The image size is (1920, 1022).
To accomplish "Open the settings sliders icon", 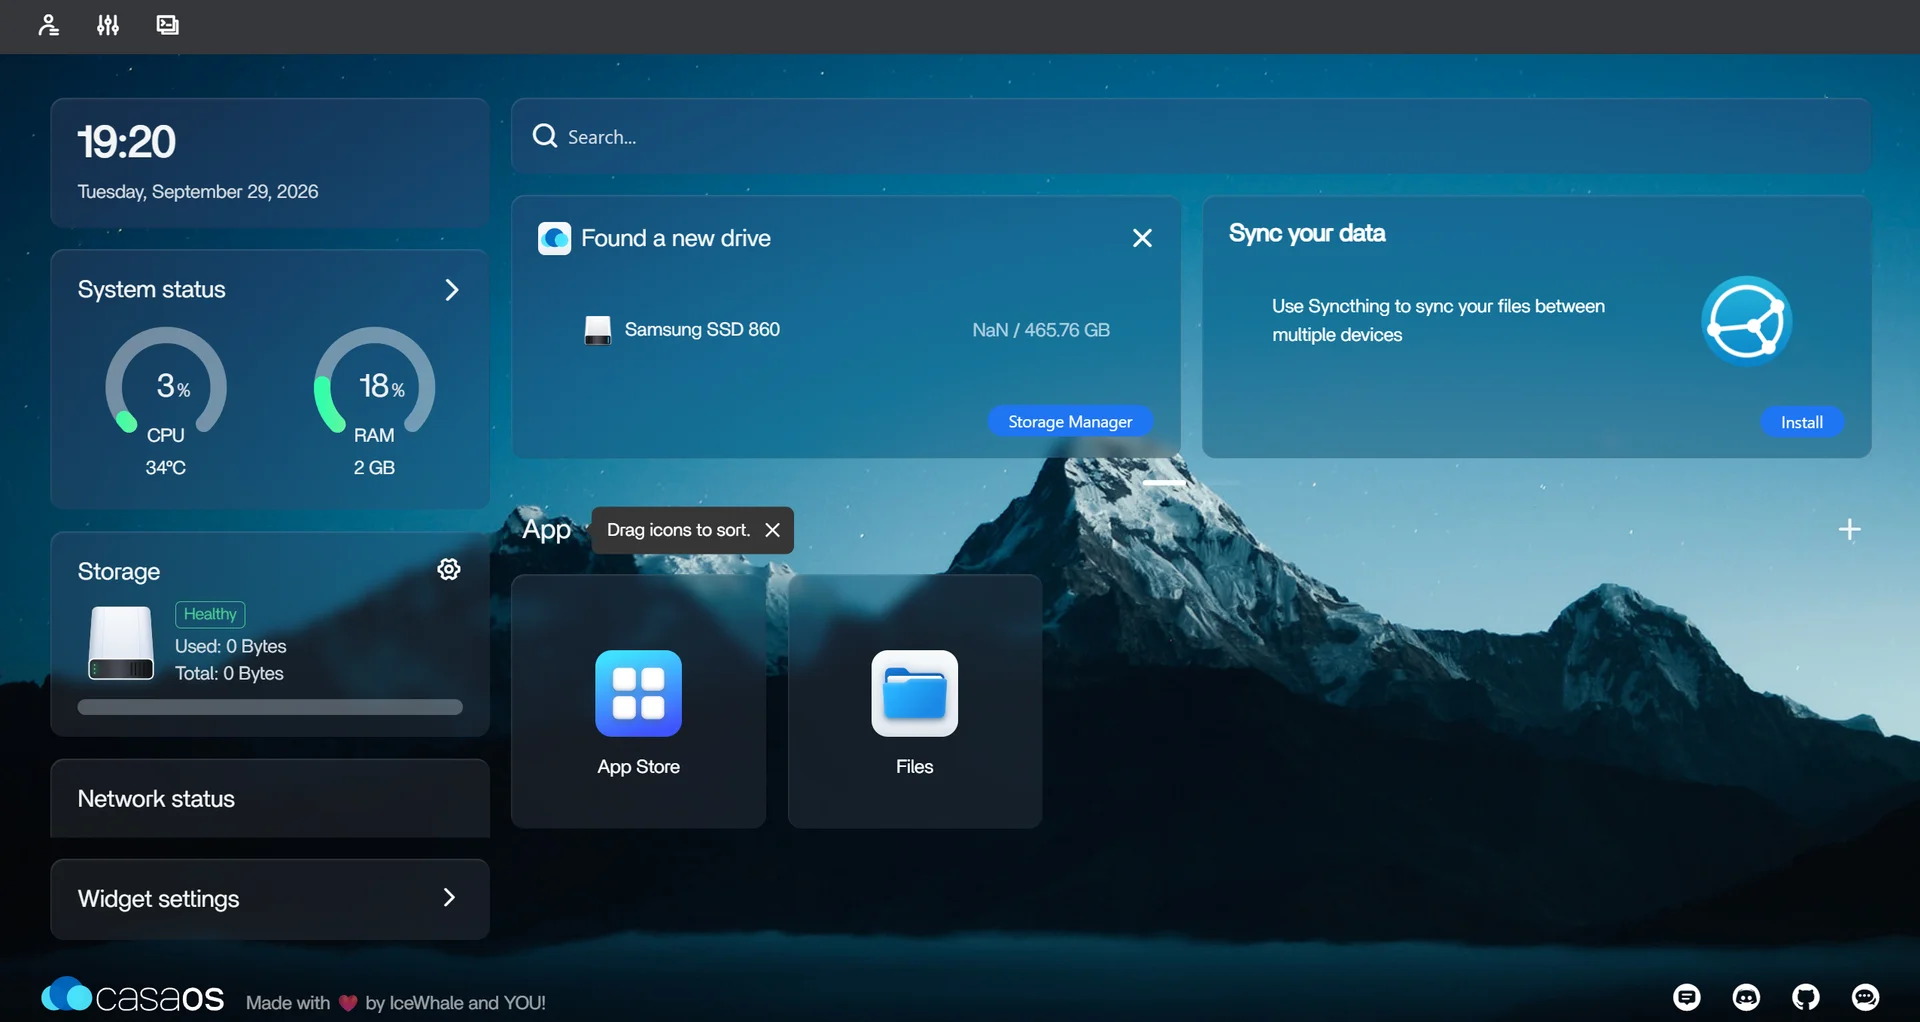I will pos(108,25).
